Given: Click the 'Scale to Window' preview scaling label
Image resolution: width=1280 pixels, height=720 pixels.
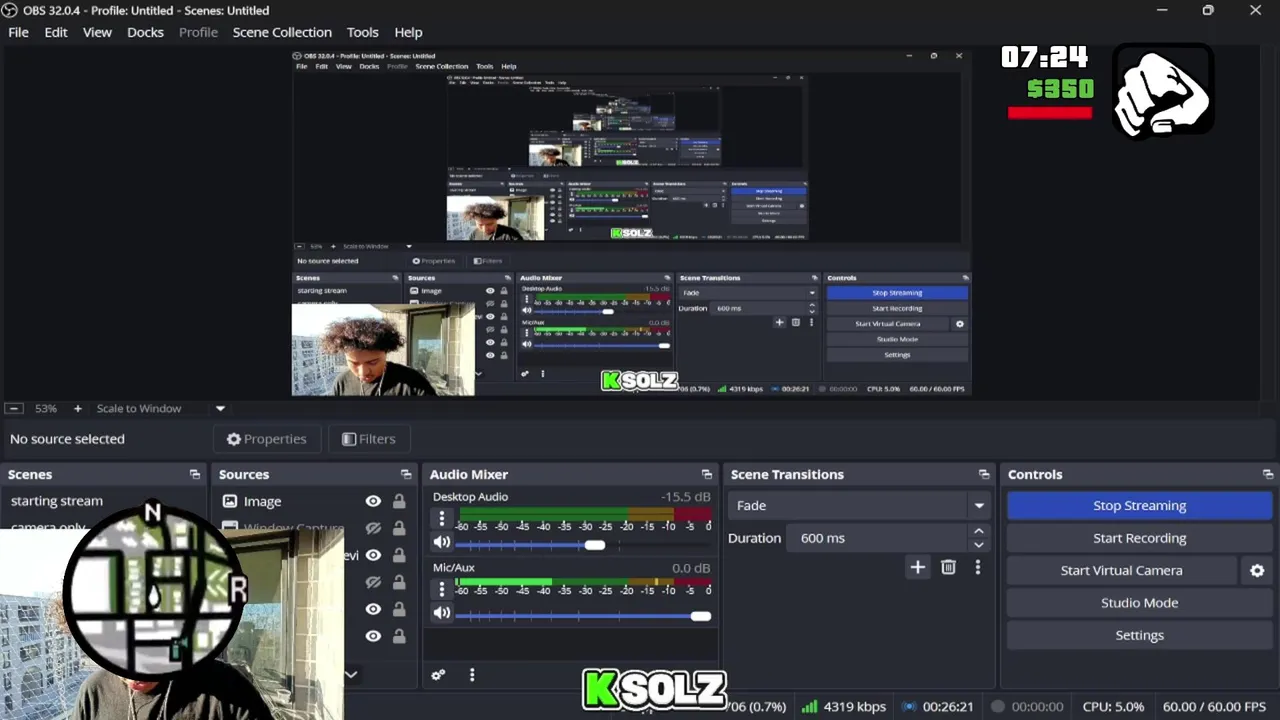Looking at the screenshot, I should tap(139, 408).
